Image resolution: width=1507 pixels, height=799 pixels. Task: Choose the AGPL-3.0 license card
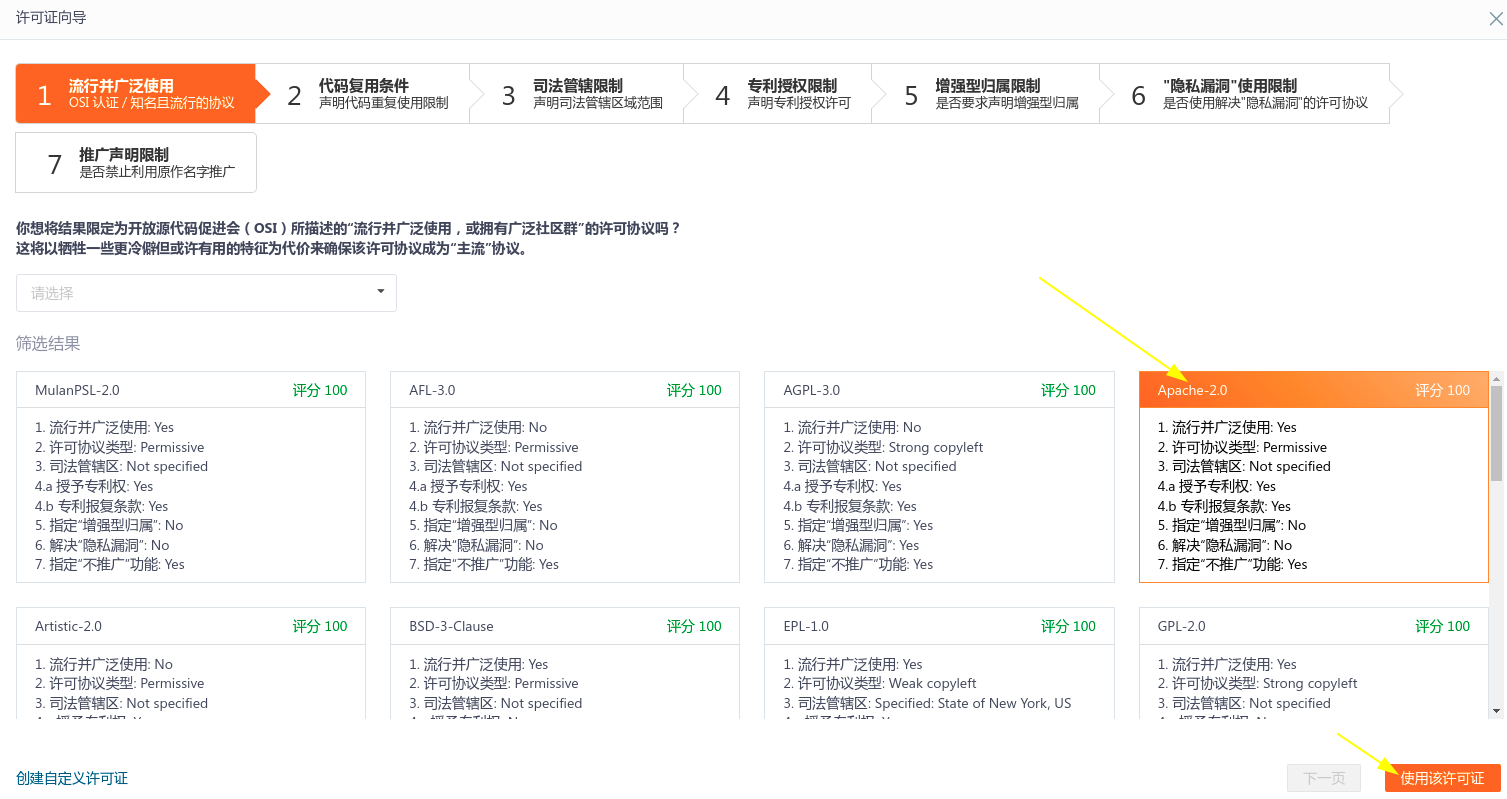coord(939,477)
